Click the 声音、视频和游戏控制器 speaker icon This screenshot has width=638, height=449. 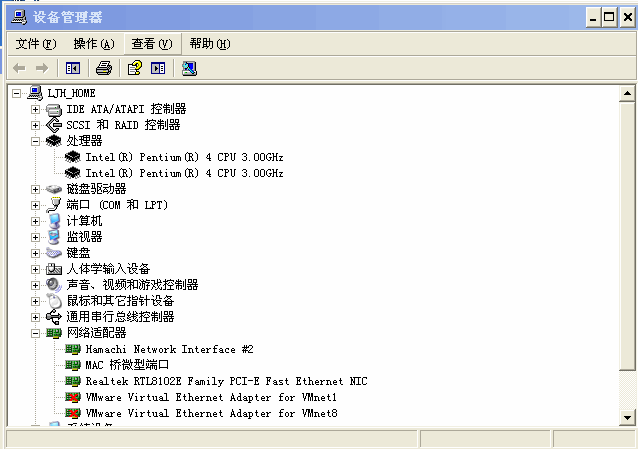click(x=54, y=285)
